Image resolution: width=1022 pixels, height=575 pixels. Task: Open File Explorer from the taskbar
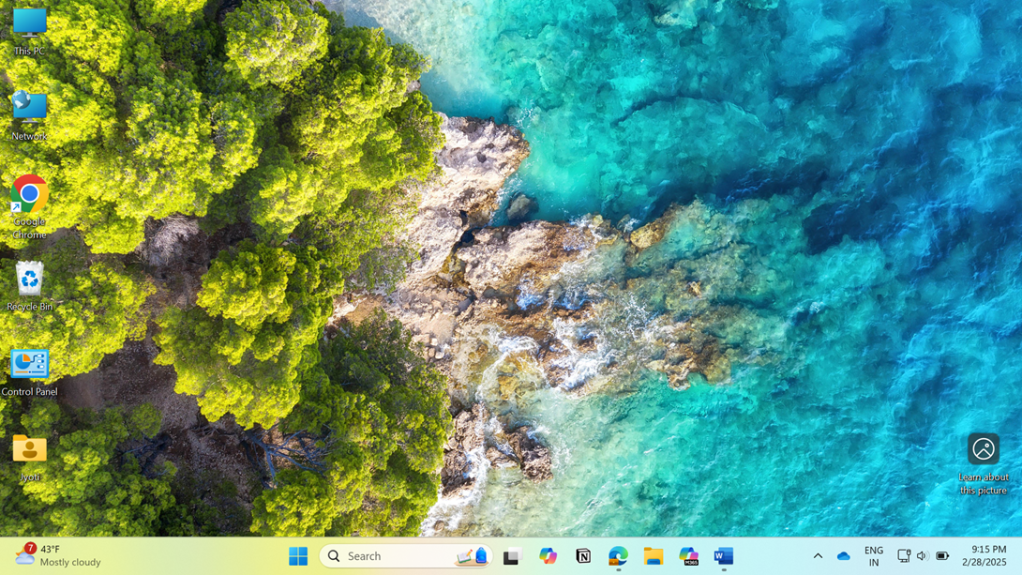[653, 556]
